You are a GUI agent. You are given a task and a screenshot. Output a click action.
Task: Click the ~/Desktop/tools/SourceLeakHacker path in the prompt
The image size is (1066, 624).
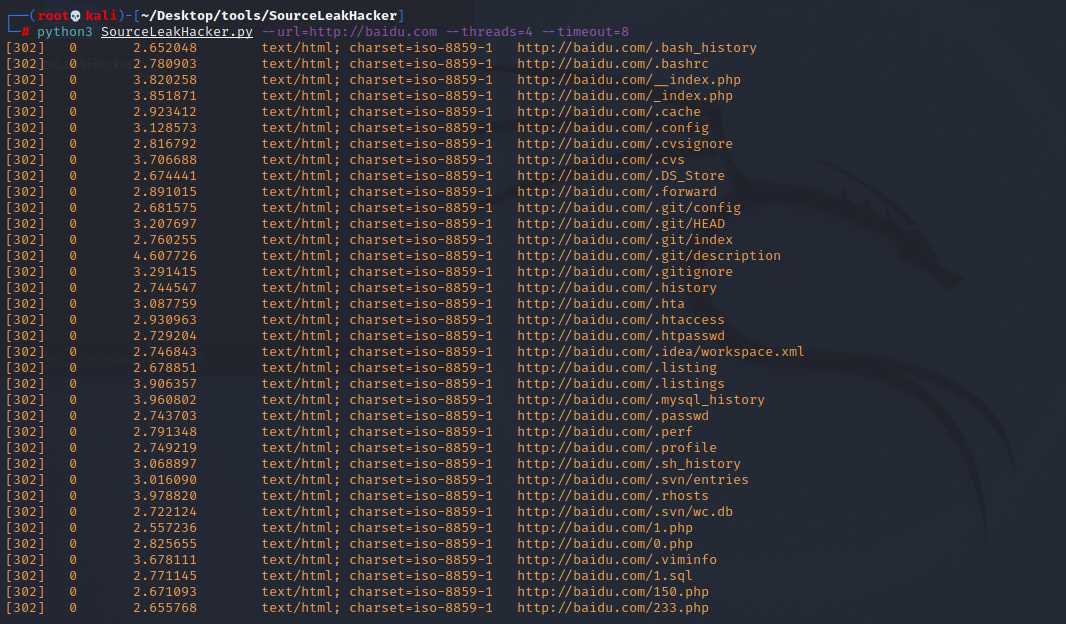point(269,16)
